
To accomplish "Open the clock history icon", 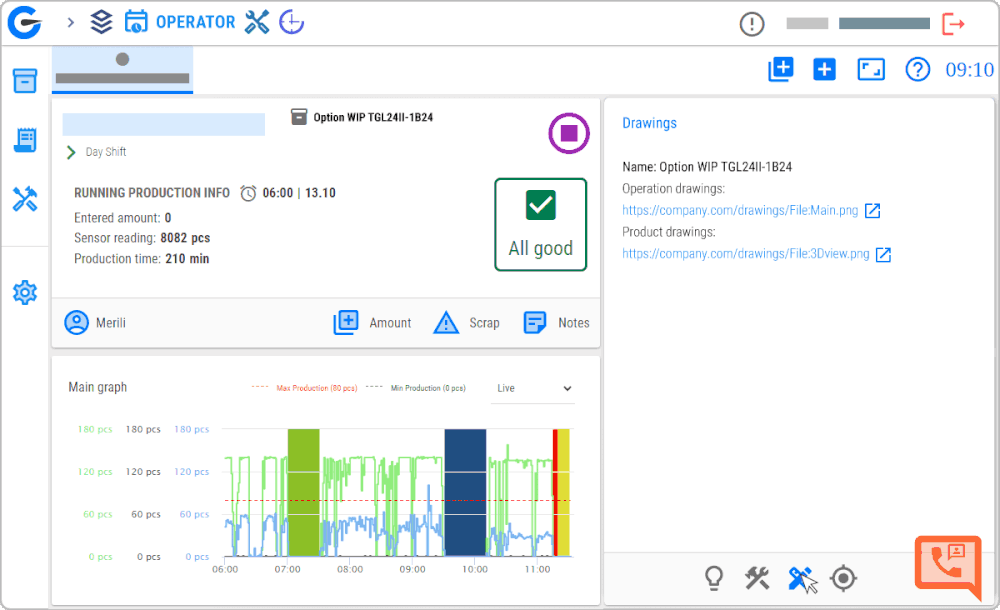I will click(291, 22).
